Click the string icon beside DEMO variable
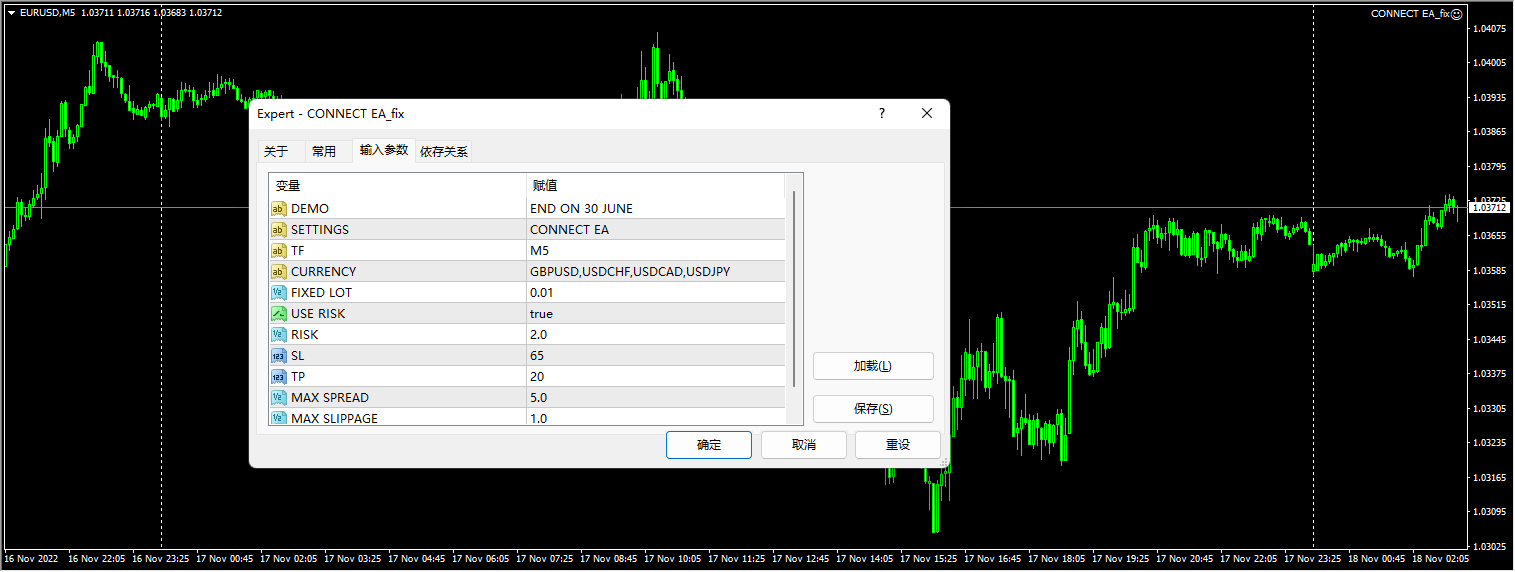Image resolution: width=1515 pixels, height=572 pixels. point(279,209)
